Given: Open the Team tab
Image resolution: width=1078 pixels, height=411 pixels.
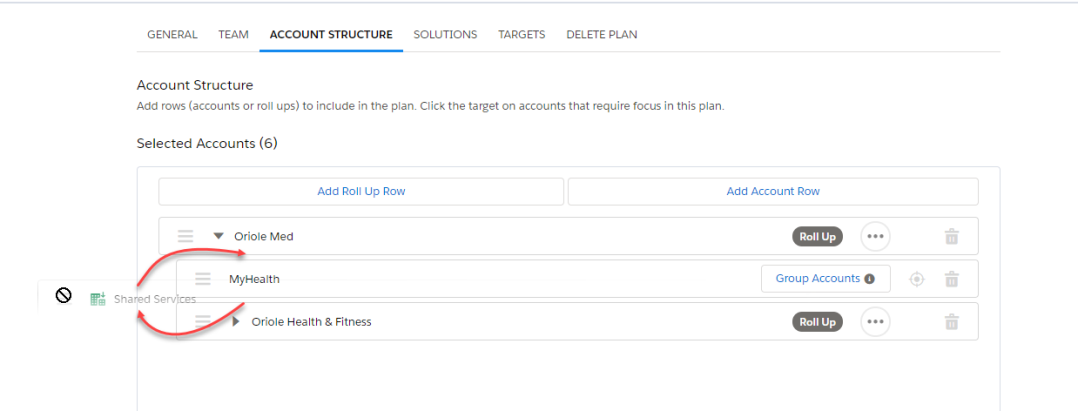Looking at the screenshot, I should [x=234, y=34].
